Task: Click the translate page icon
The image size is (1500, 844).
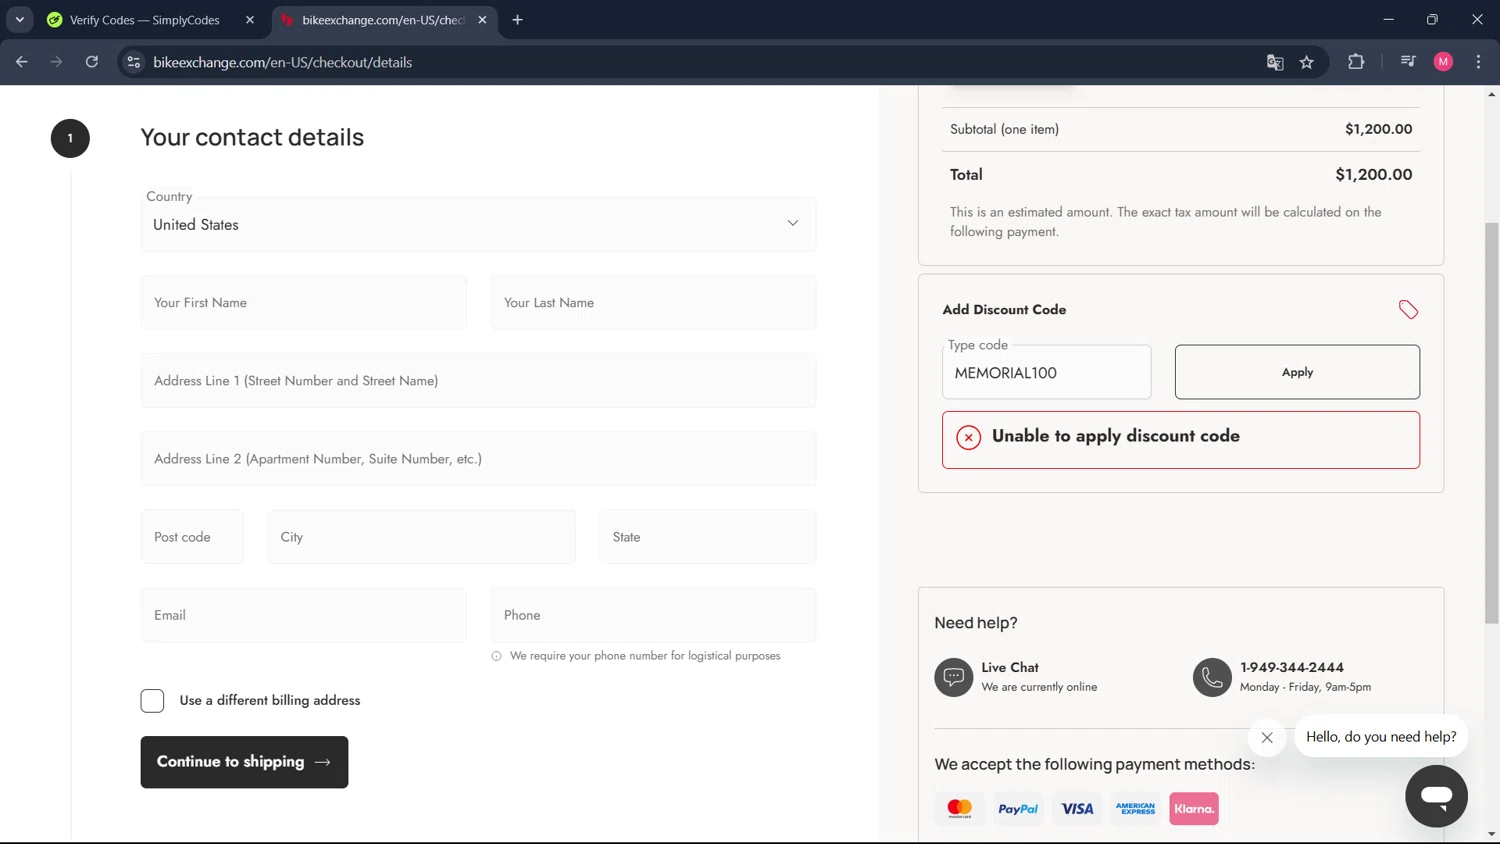Action: pos(1275,62)
